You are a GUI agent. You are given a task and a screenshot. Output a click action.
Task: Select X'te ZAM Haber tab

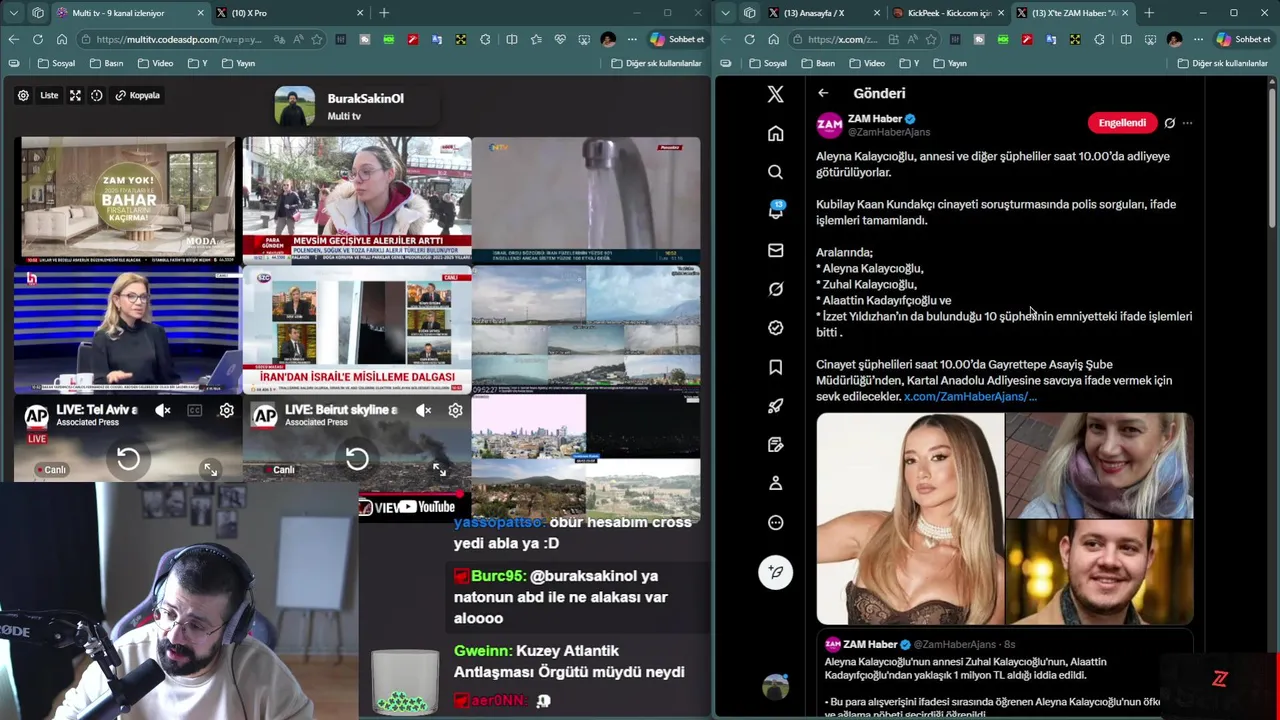point(1072,13)
